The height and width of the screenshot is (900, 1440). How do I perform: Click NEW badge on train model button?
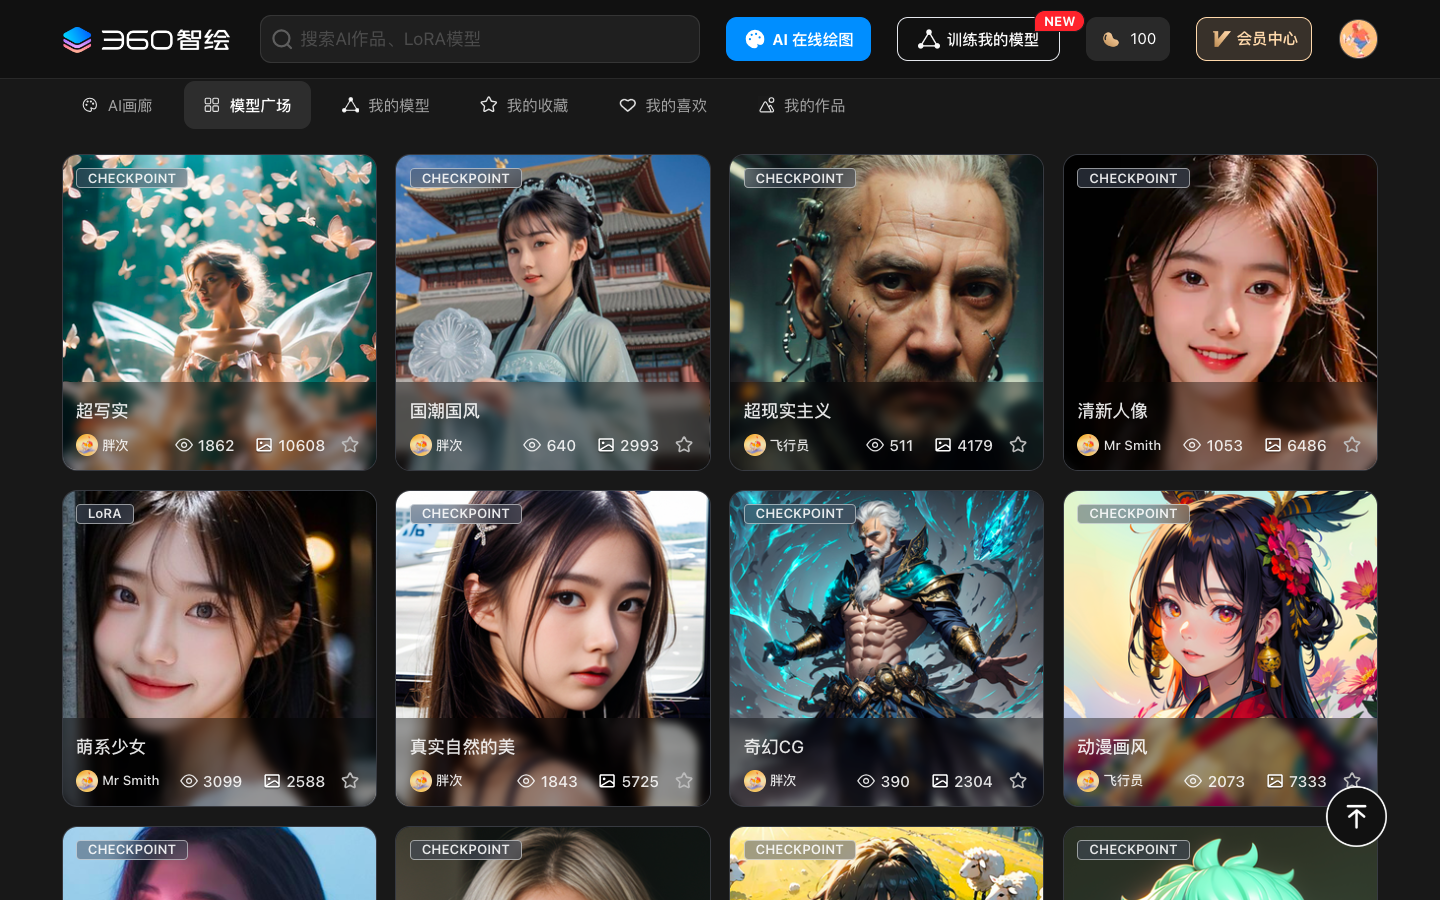[1059, 21]
